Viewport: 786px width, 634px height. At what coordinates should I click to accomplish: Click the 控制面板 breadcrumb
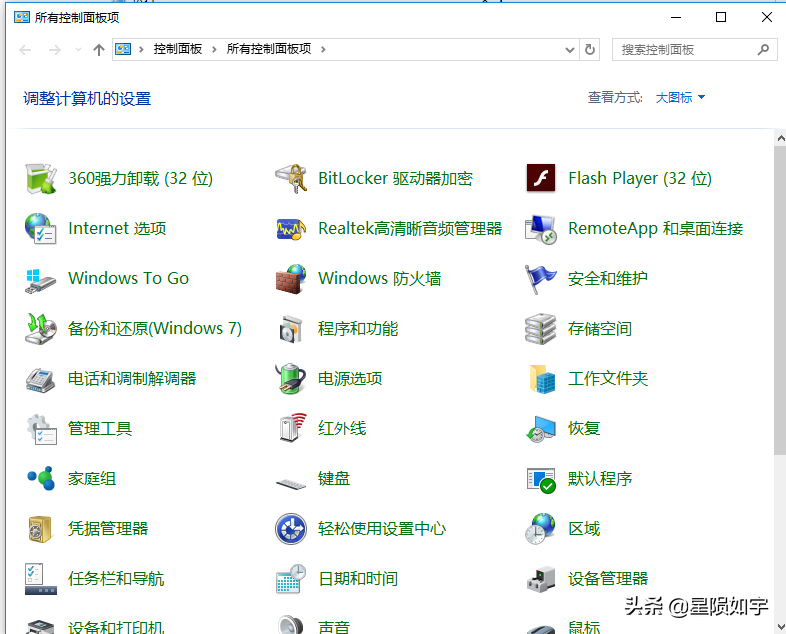(x=177, y=49)
